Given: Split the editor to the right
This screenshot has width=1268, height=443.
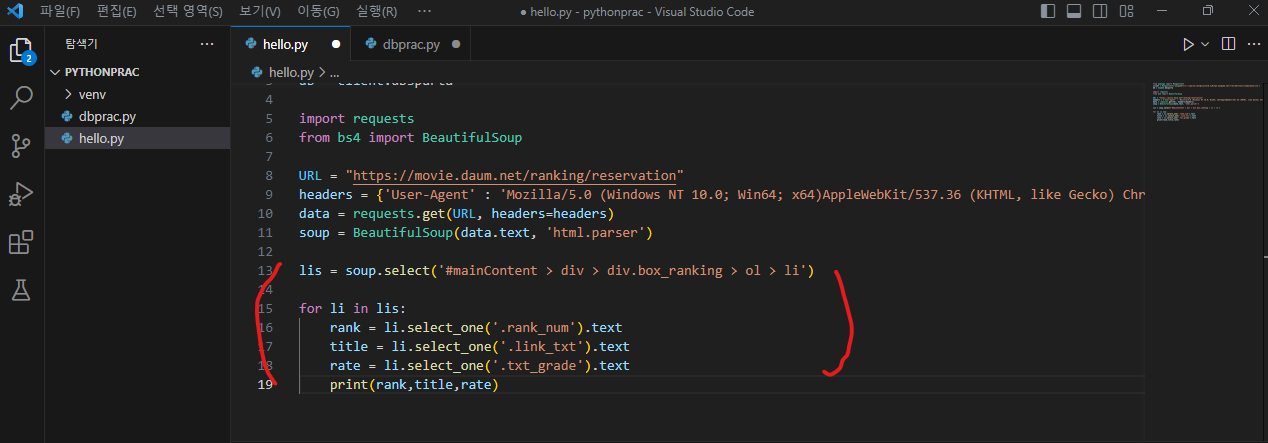Looking at the screenshot, I should click(1229, 45).
